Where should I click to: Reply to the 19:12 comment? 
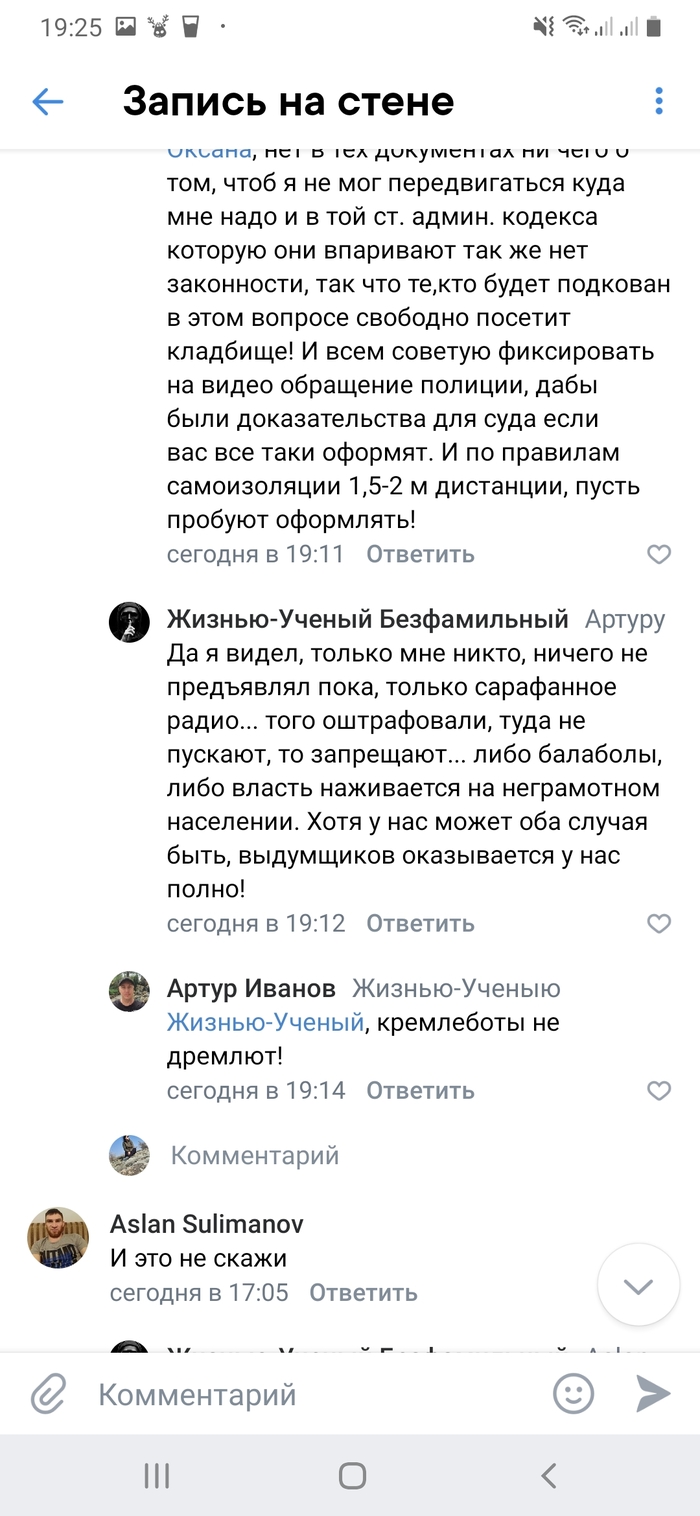pyautogui.click(x=420, y=924)
